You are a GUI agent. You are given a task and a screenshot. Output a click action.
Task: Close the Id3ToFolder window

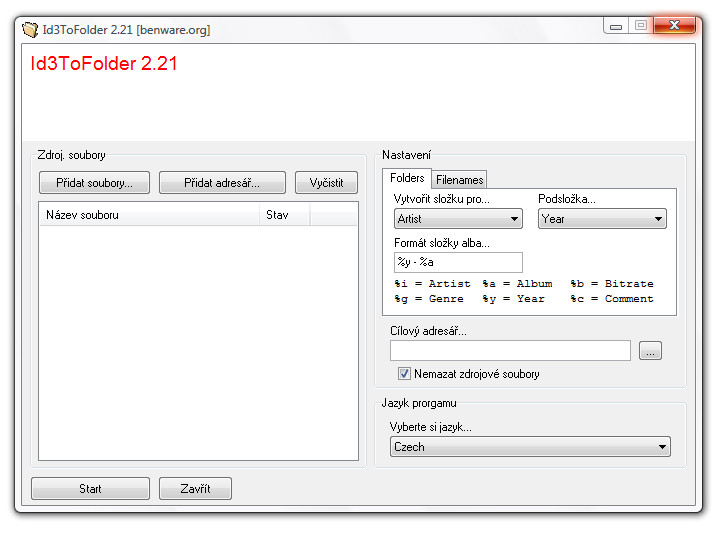[674, 25]
